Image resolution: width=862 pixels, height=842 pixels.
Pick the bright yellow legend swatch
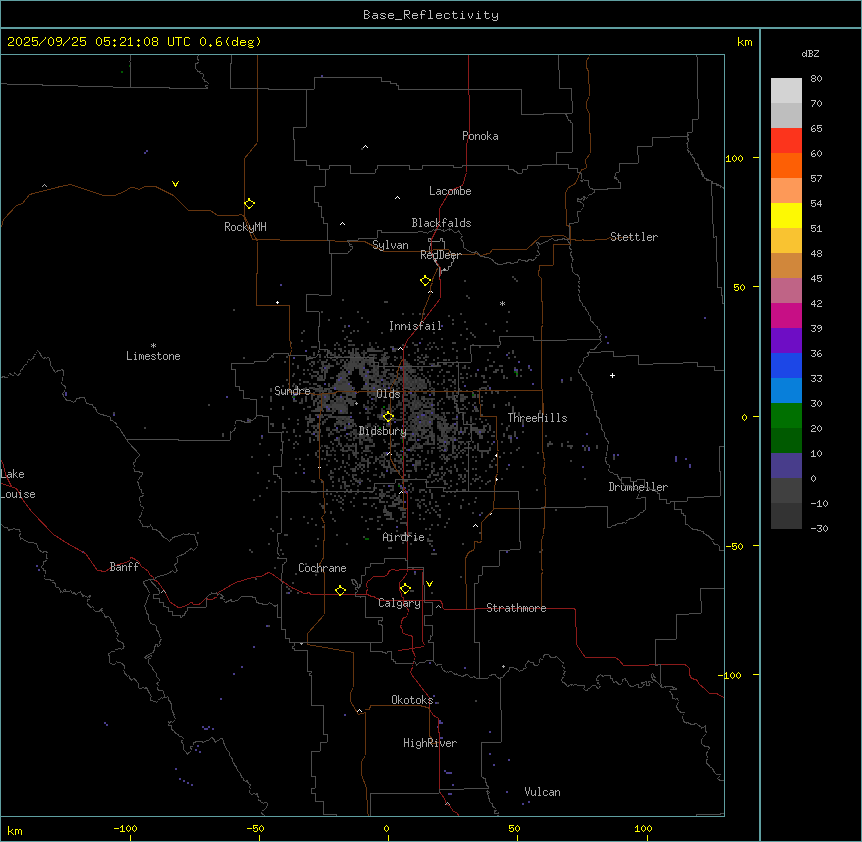point(786,215)
